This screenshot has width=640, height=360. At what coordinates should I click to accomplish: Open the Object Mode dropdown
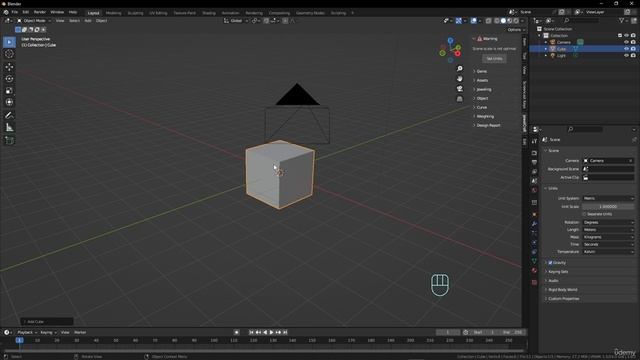pyautogui.click(x=34, y=20)
